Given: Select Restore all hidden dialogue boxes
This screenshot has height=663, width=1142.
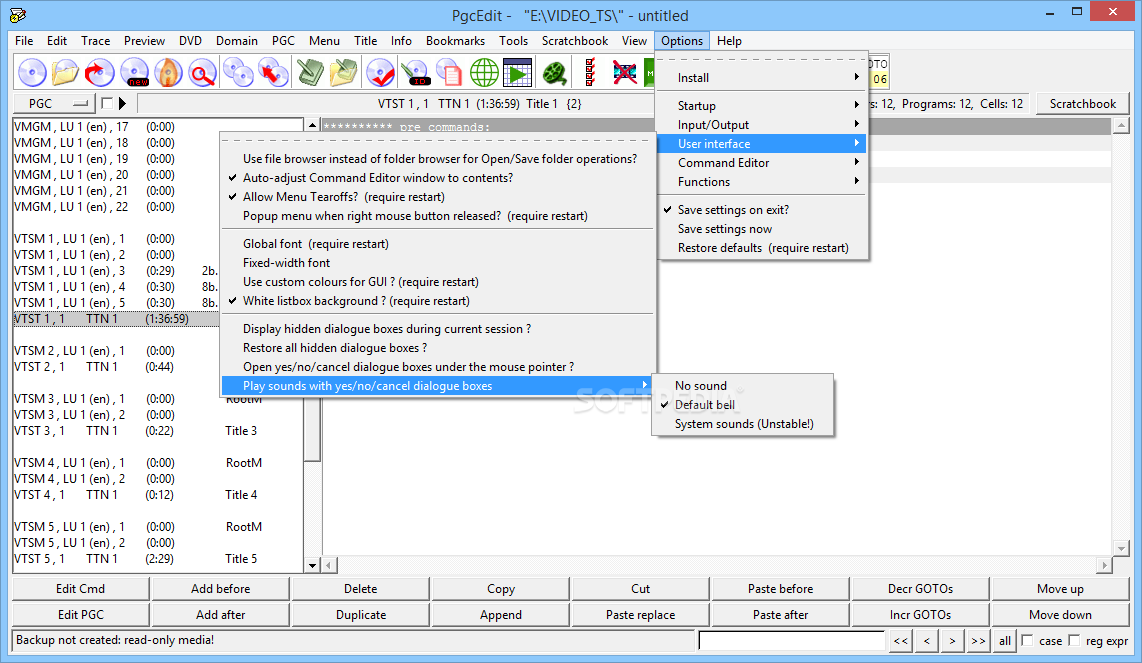Looking at the screenshot, I should tap(438, 348).
